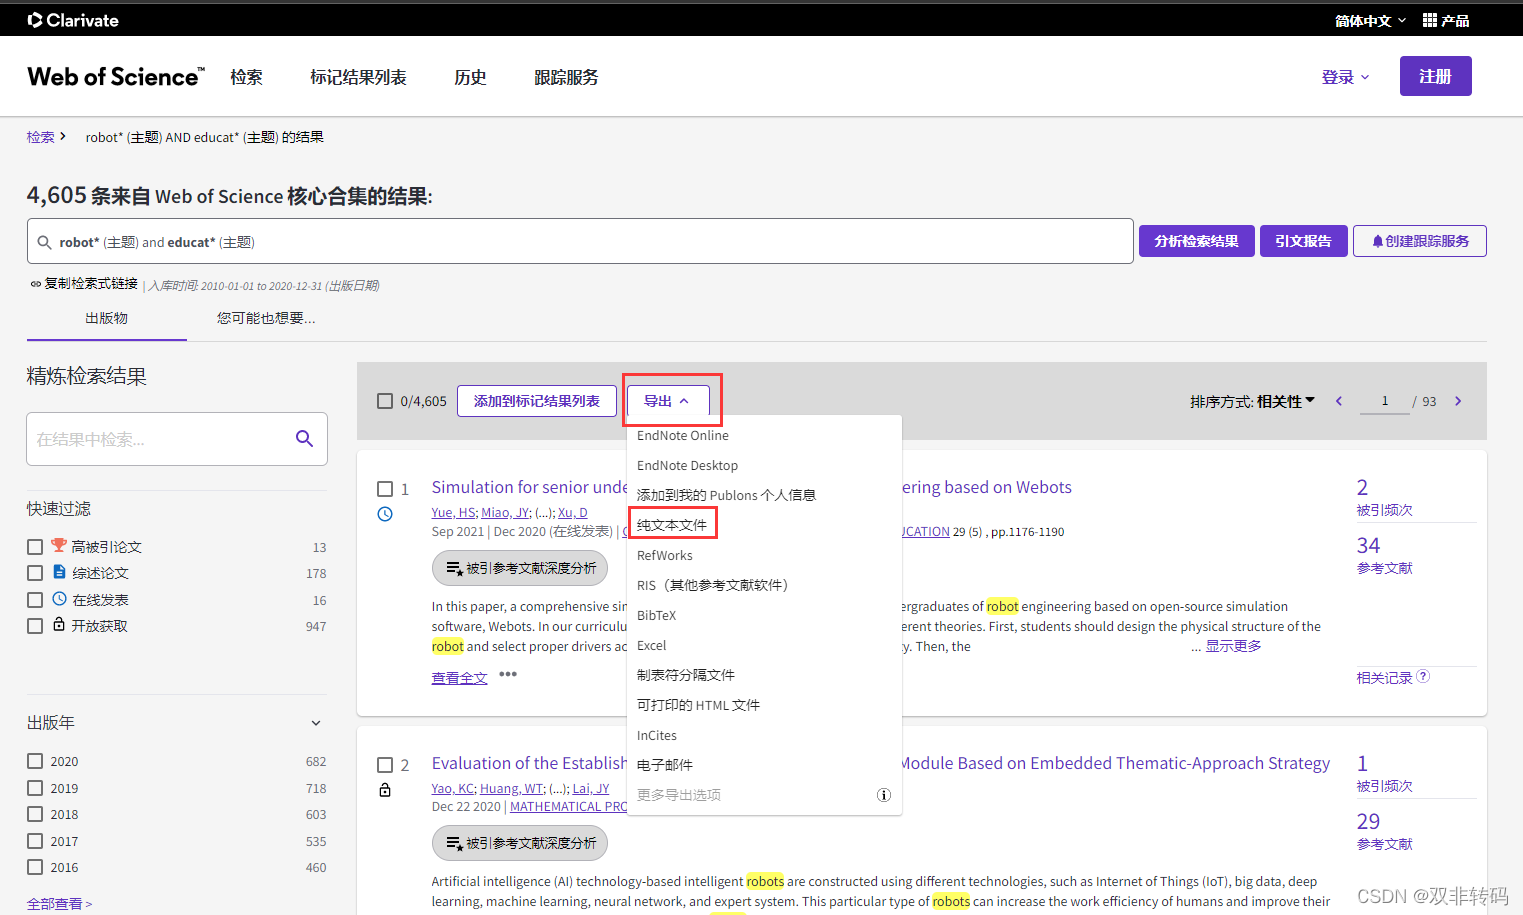Open the 全部查看 link under publication years
Image resolution: width=1523 pixels, height=915 pixels.
tap(59, 903)
